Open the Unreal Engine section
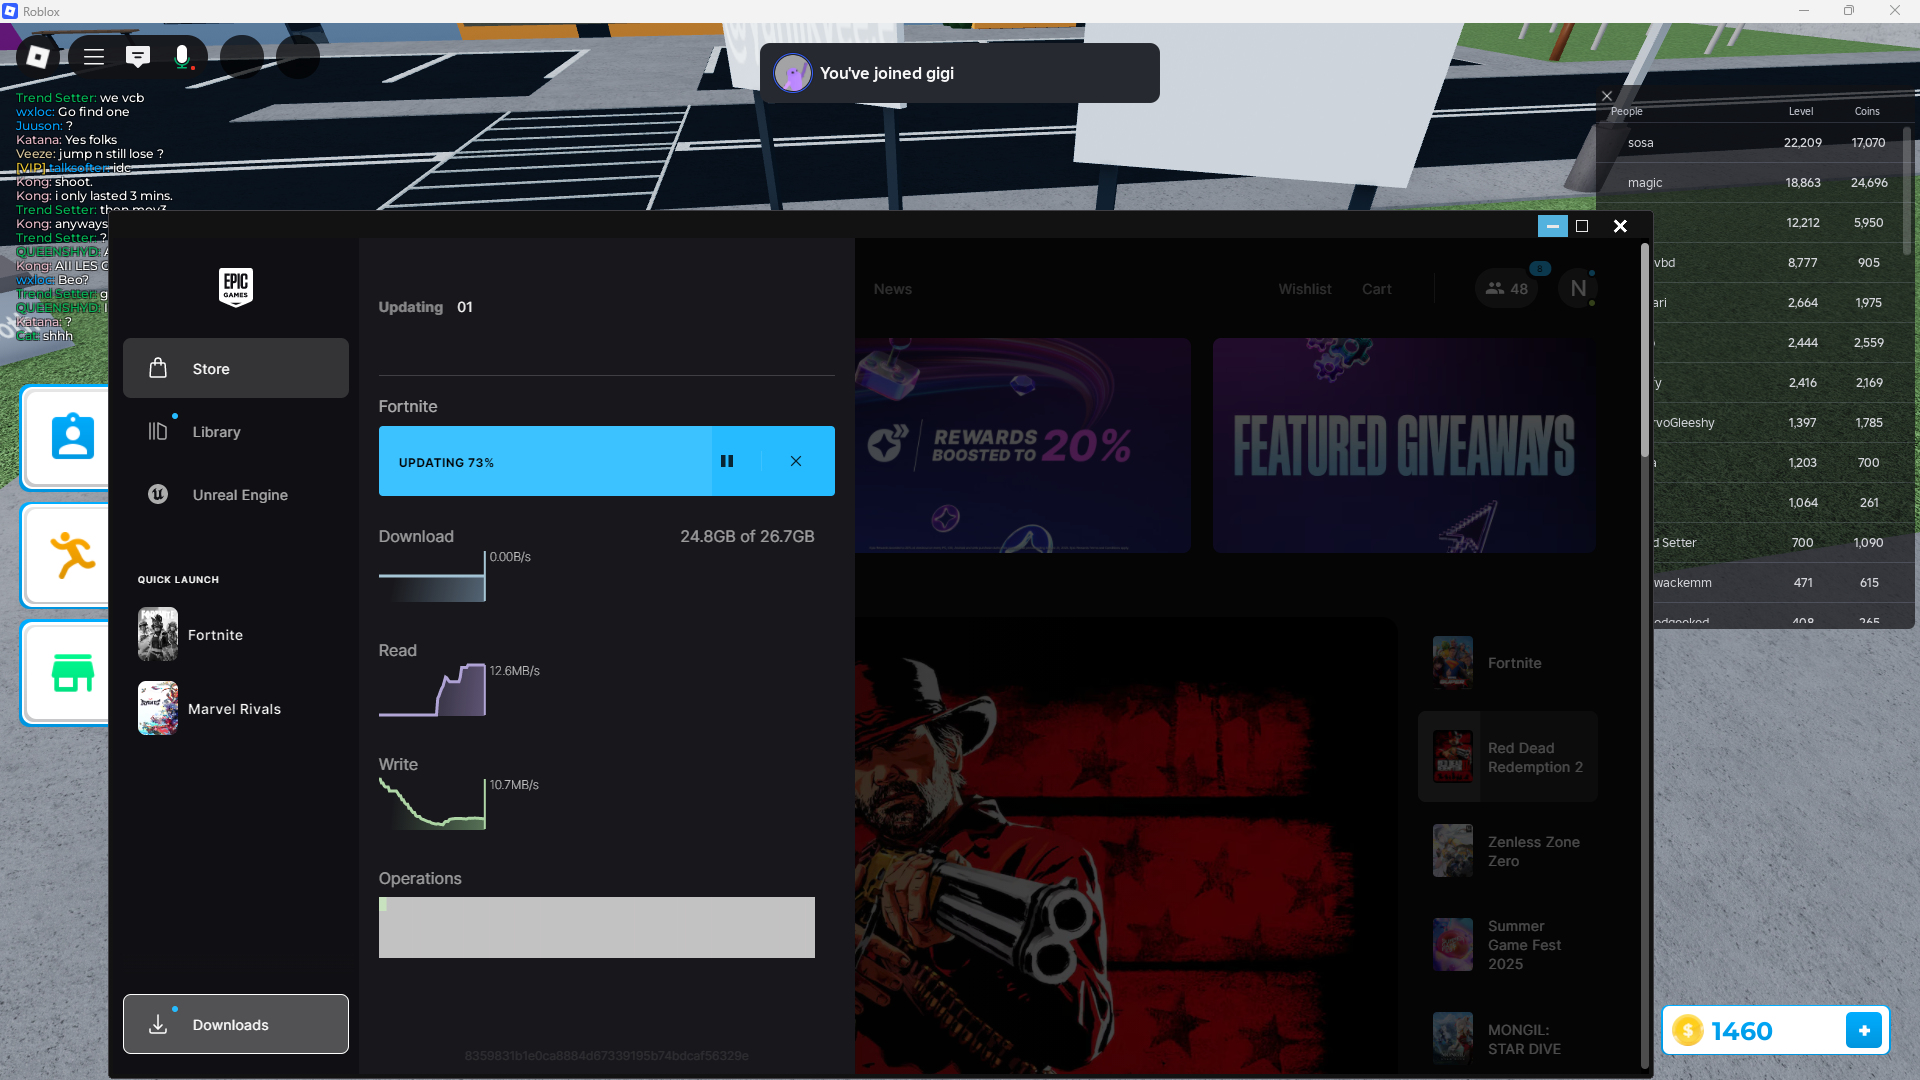This screenshot has width=1920, height=1080. tap(236, 494)
